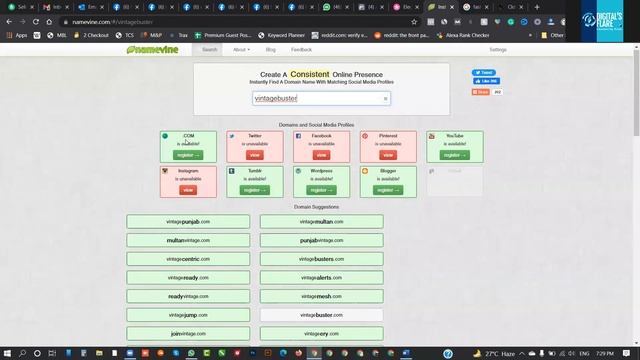Screen dimensions: 640x360
Task: View the unavailable Instagram profile
Action: 188,190
